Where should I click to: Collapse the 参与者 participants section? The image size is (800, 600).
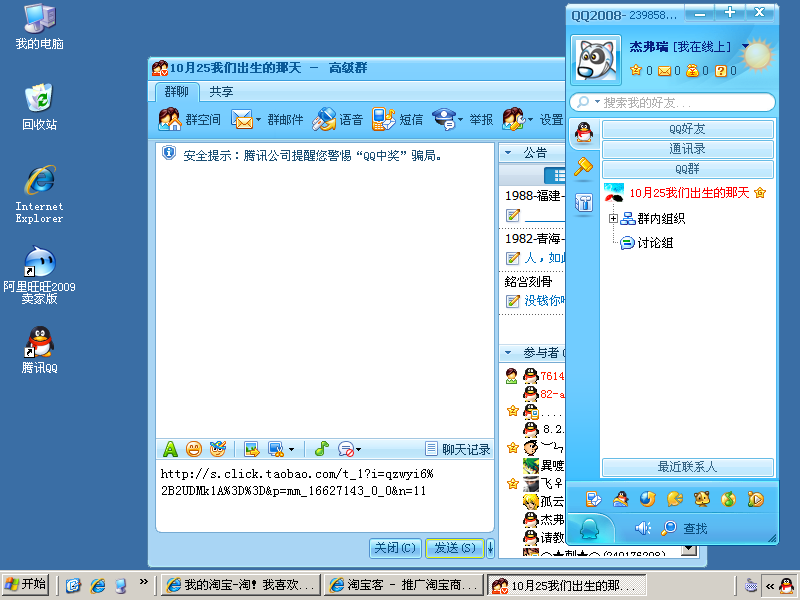tap(508, 352)
